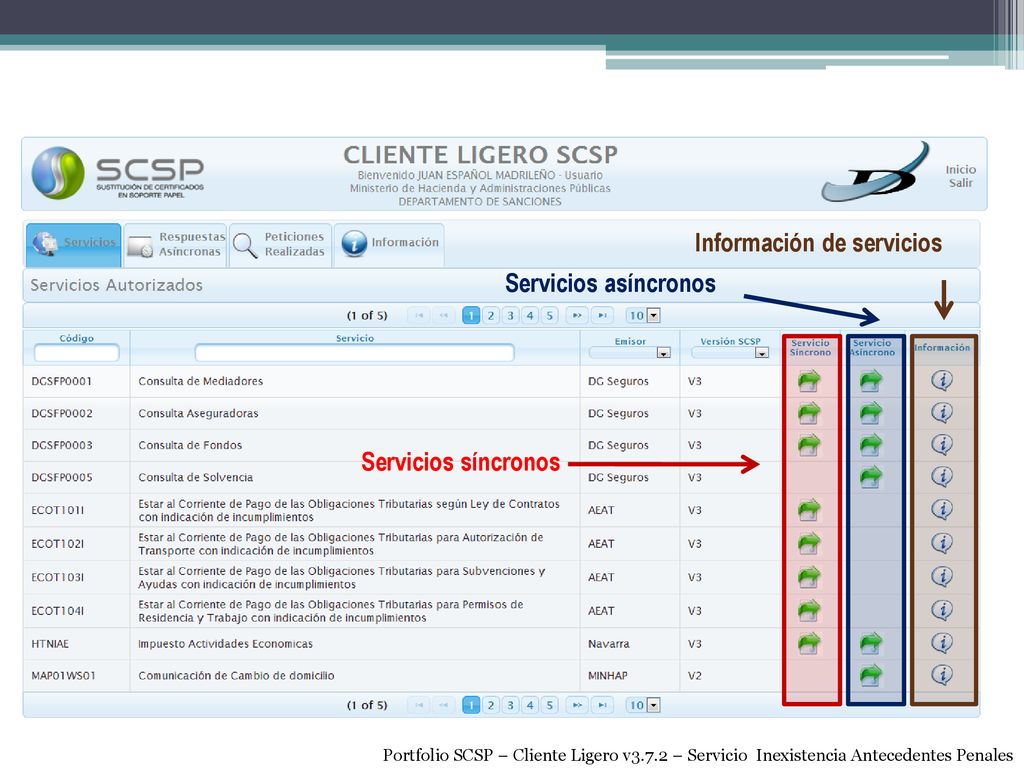Go to next page in top paginator

tap(577, 315)
